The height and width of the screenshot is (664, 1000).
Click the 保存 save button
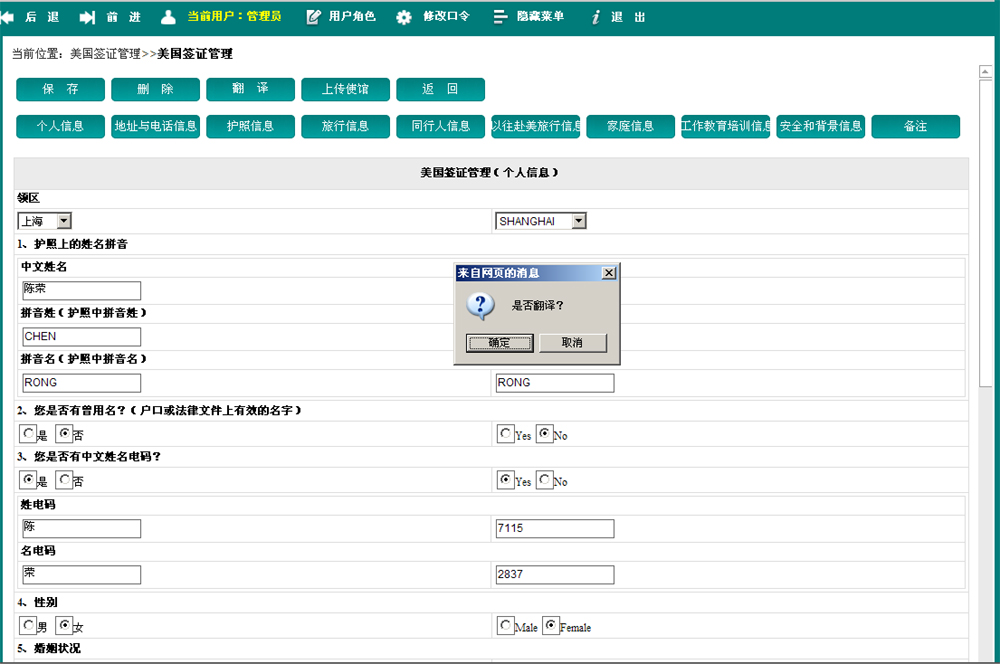[60, 89]
